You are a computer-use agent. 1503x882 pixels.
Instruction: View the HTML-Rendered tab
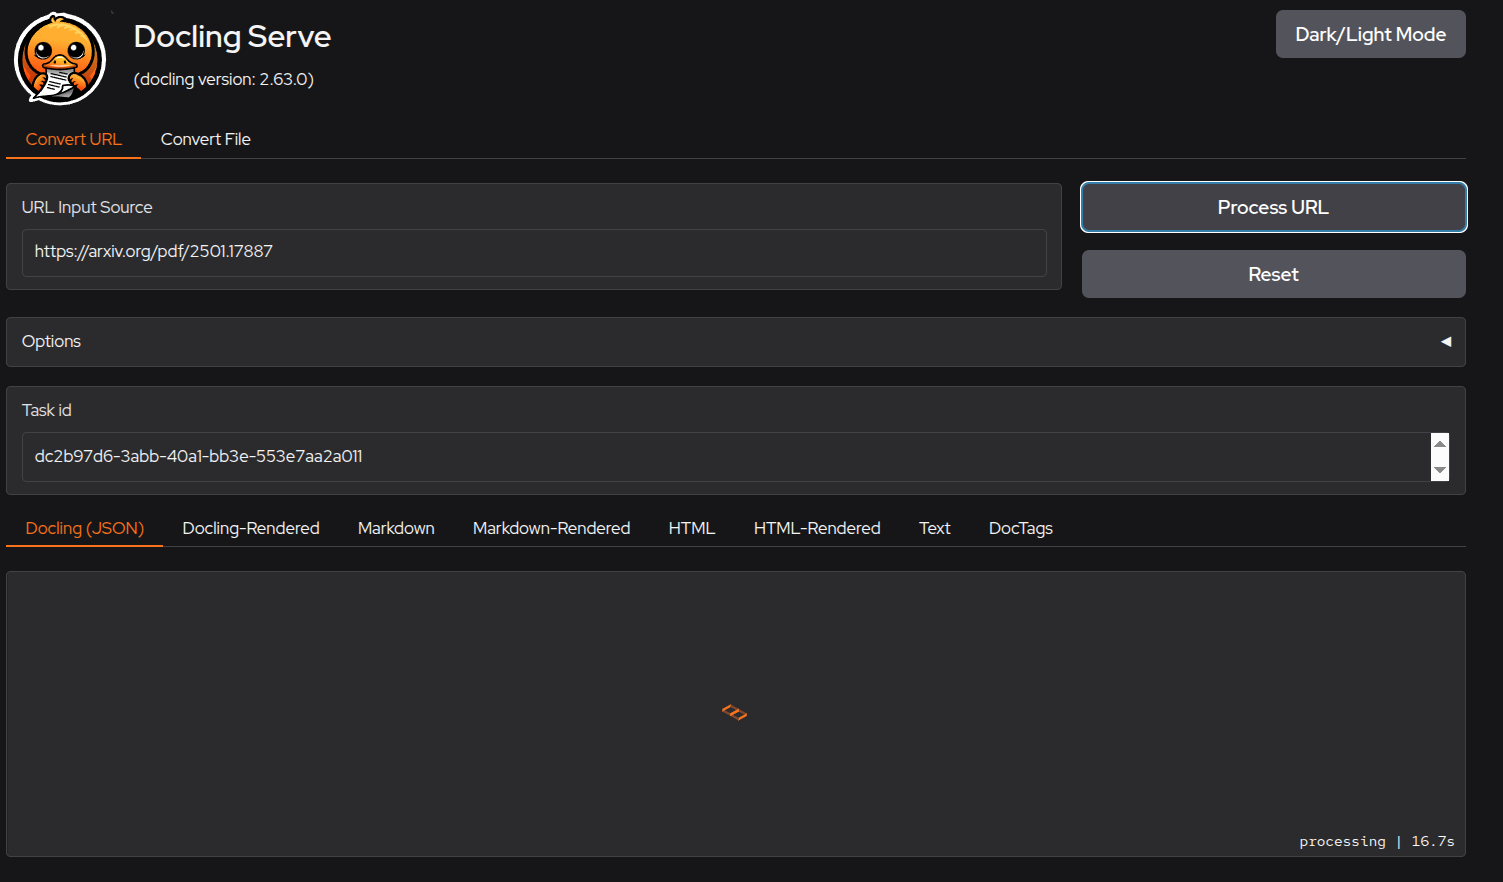817,529
